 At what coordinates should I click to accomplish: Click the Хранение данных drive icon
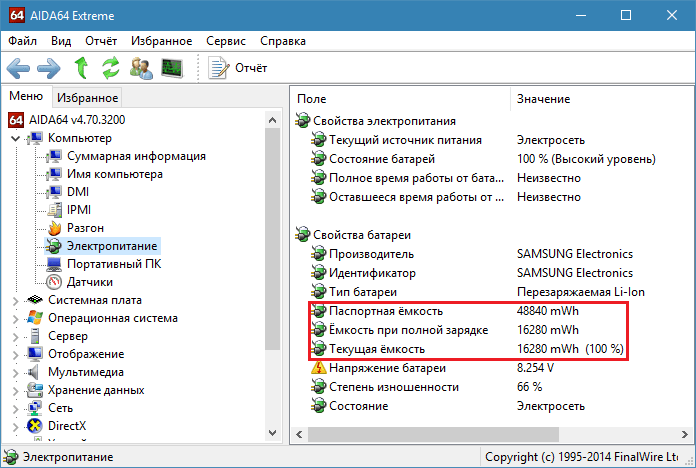[35, 390]
